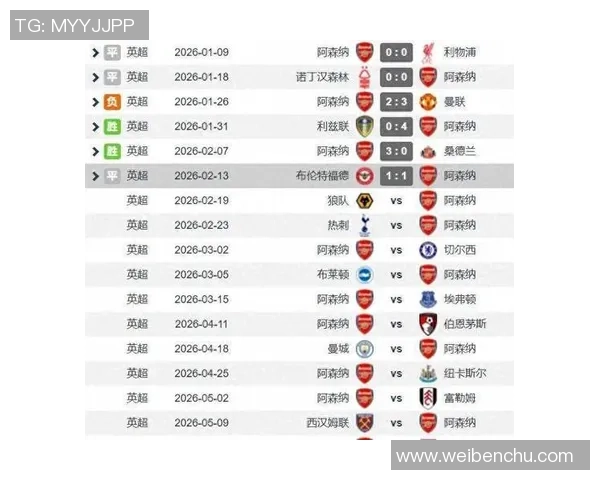Click the Manchester City crest
This screenshot has width=600, height=480.
click(x=365, y=348)
